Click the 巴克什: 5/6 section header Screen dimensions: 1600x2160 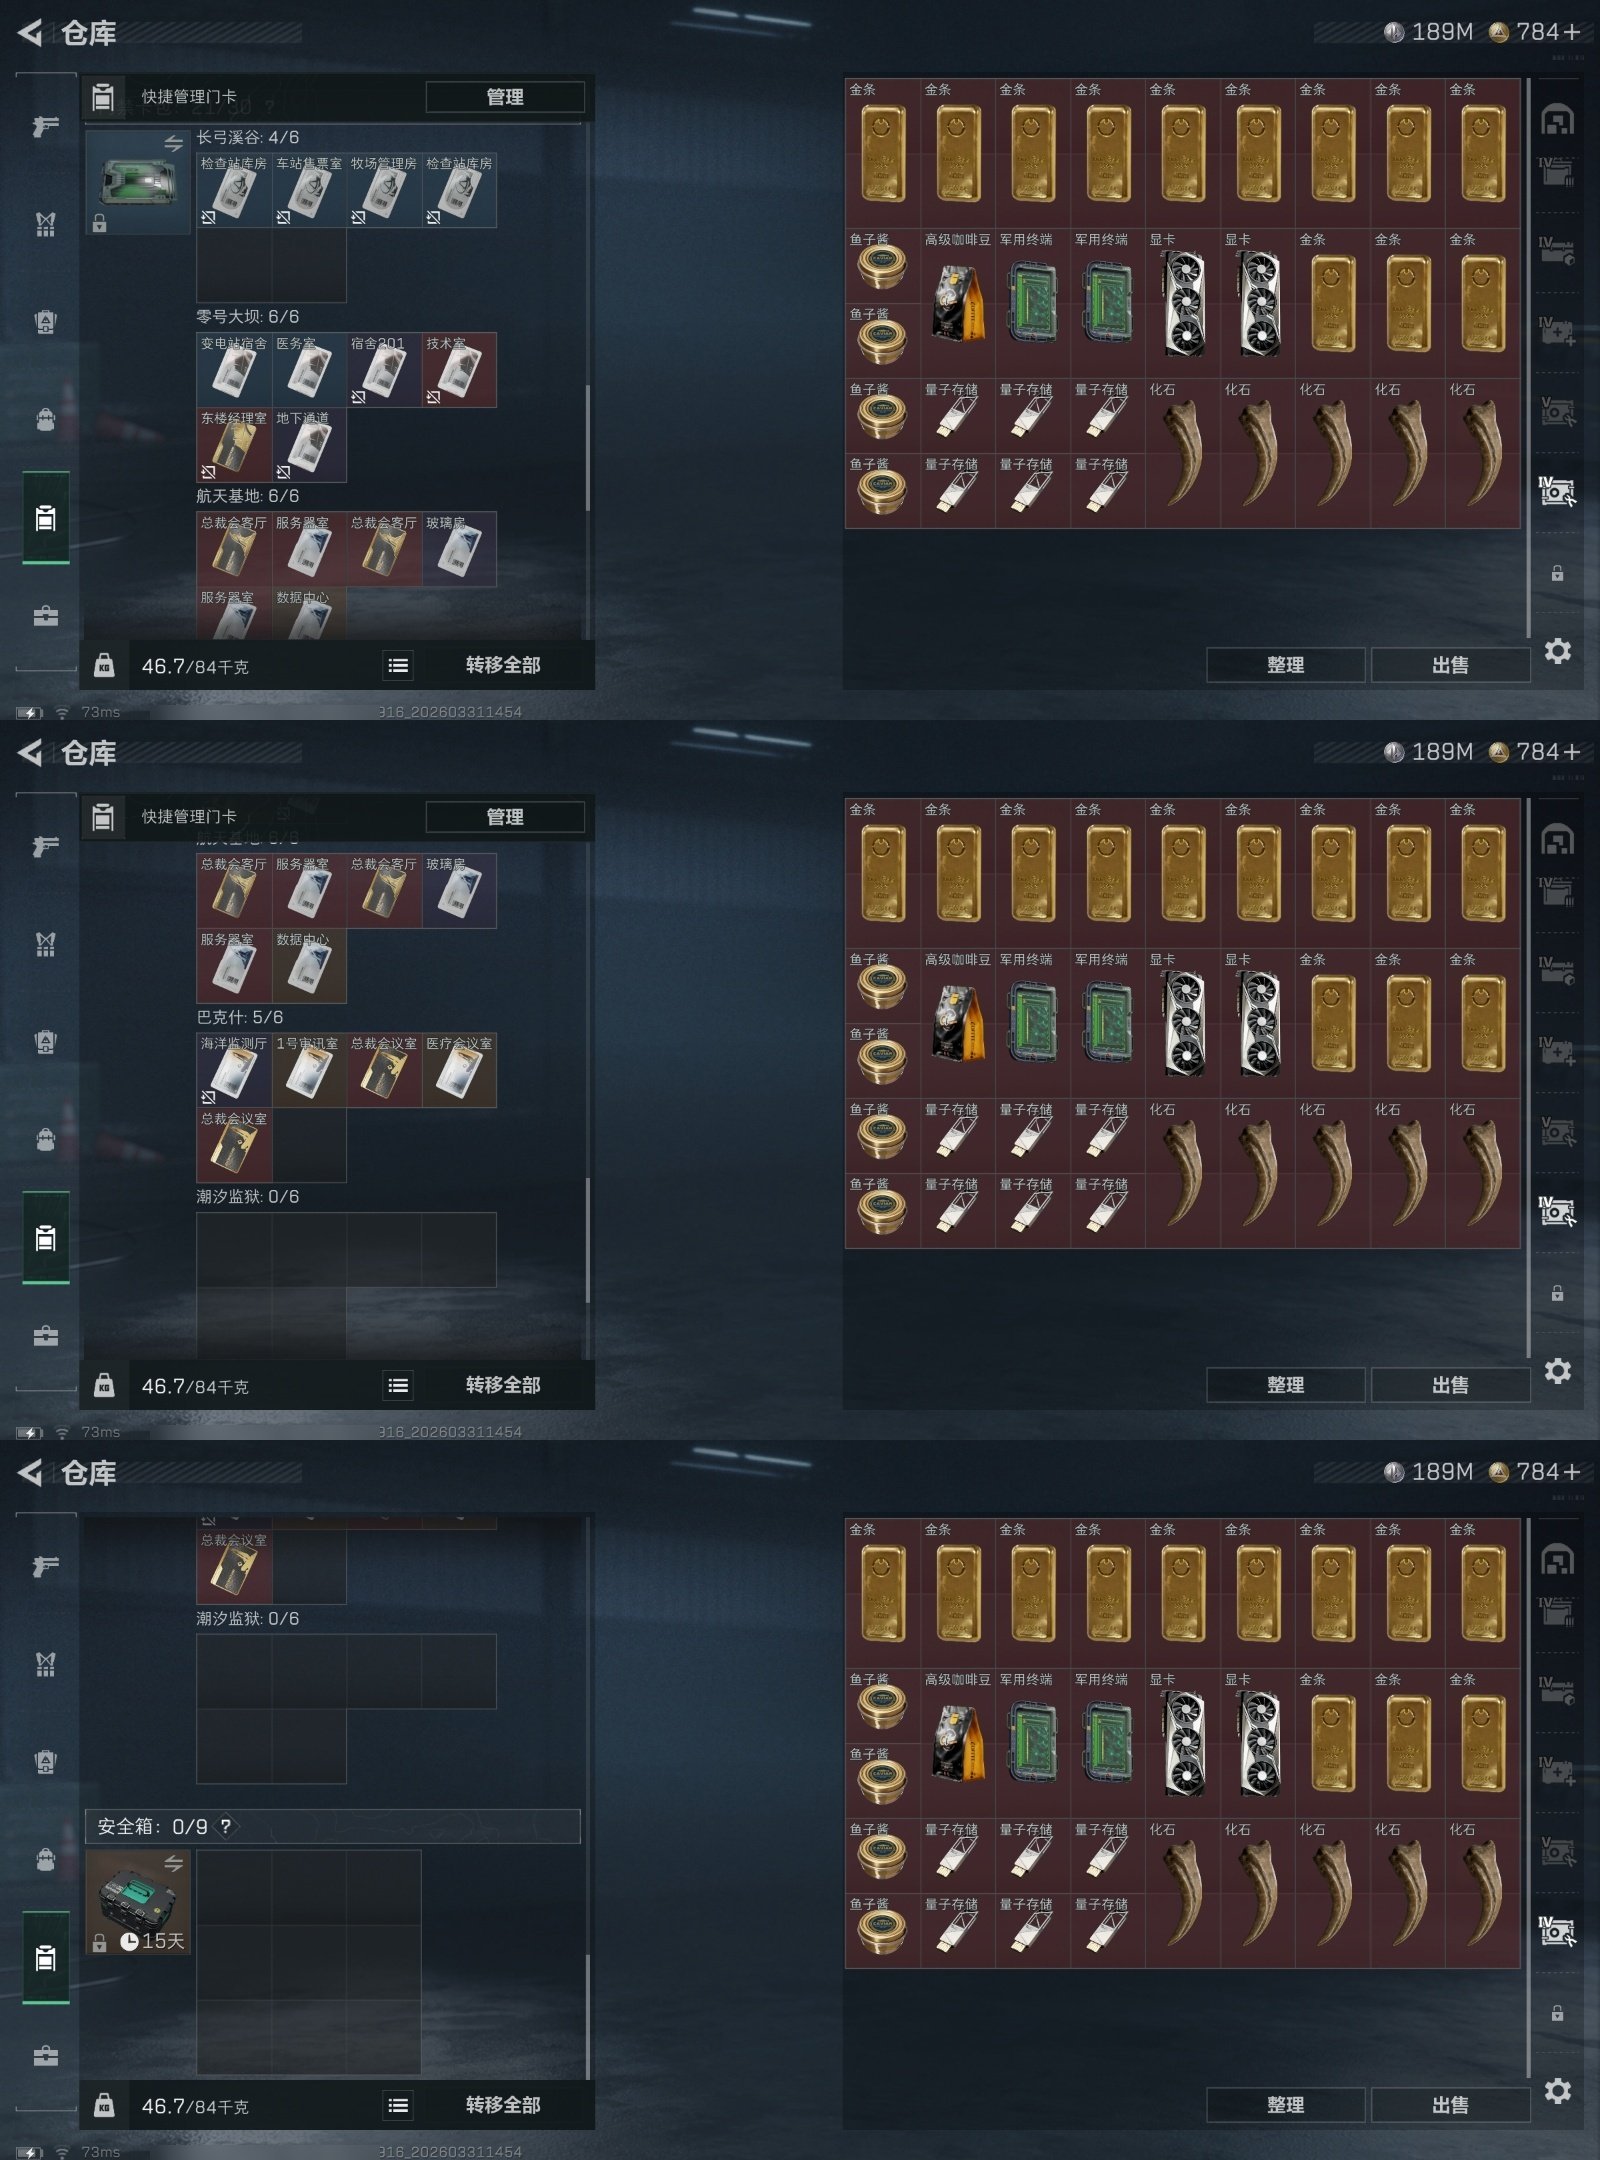point(240,1017)
